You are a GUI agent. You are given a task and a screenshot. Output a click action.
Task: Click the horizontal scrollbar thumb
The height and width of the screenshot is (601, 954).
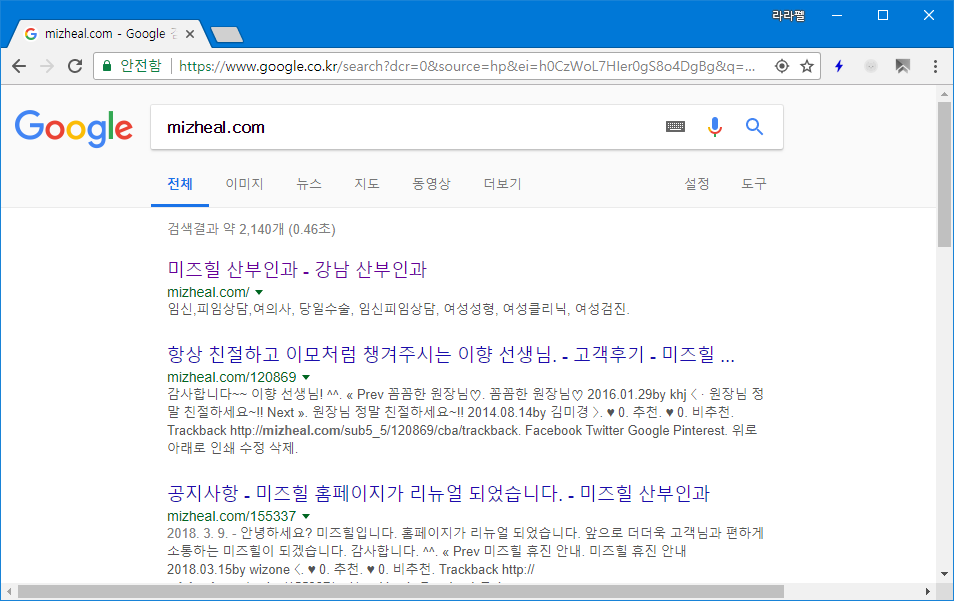click(400, 591)
